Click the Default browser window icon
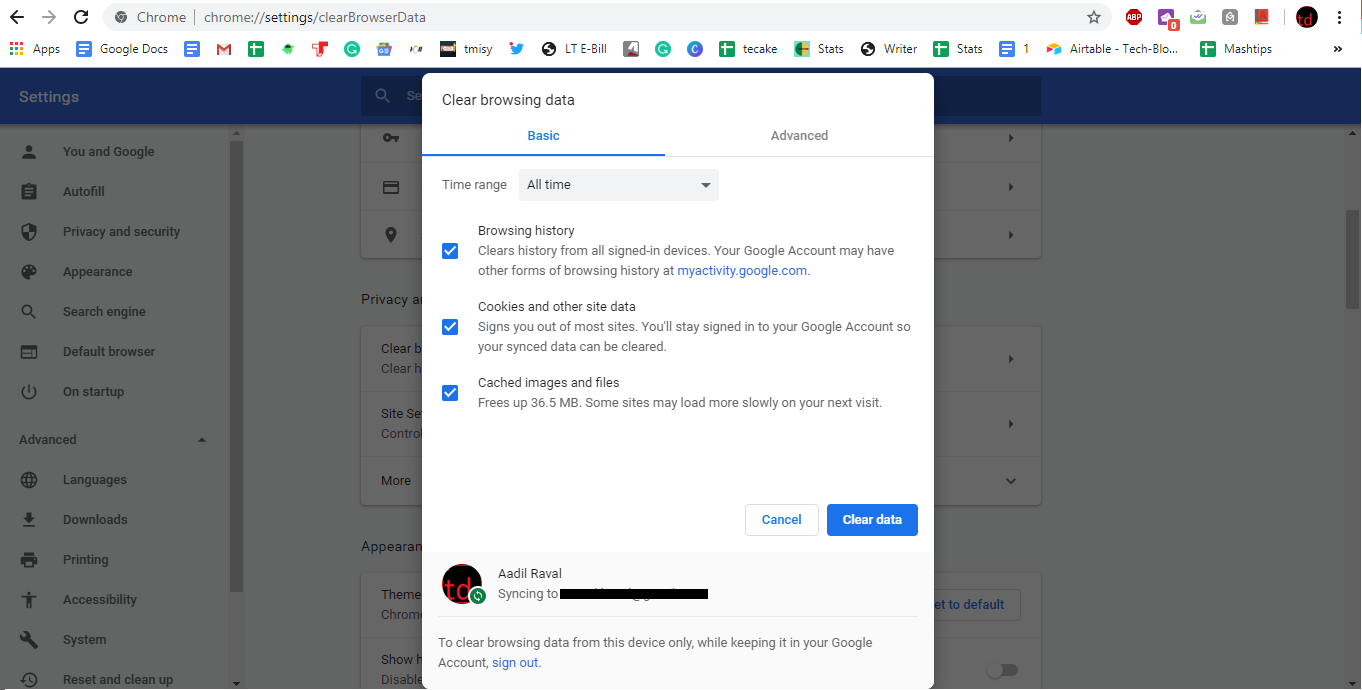This screenshot has width=1362, height=690. (29, 351)
